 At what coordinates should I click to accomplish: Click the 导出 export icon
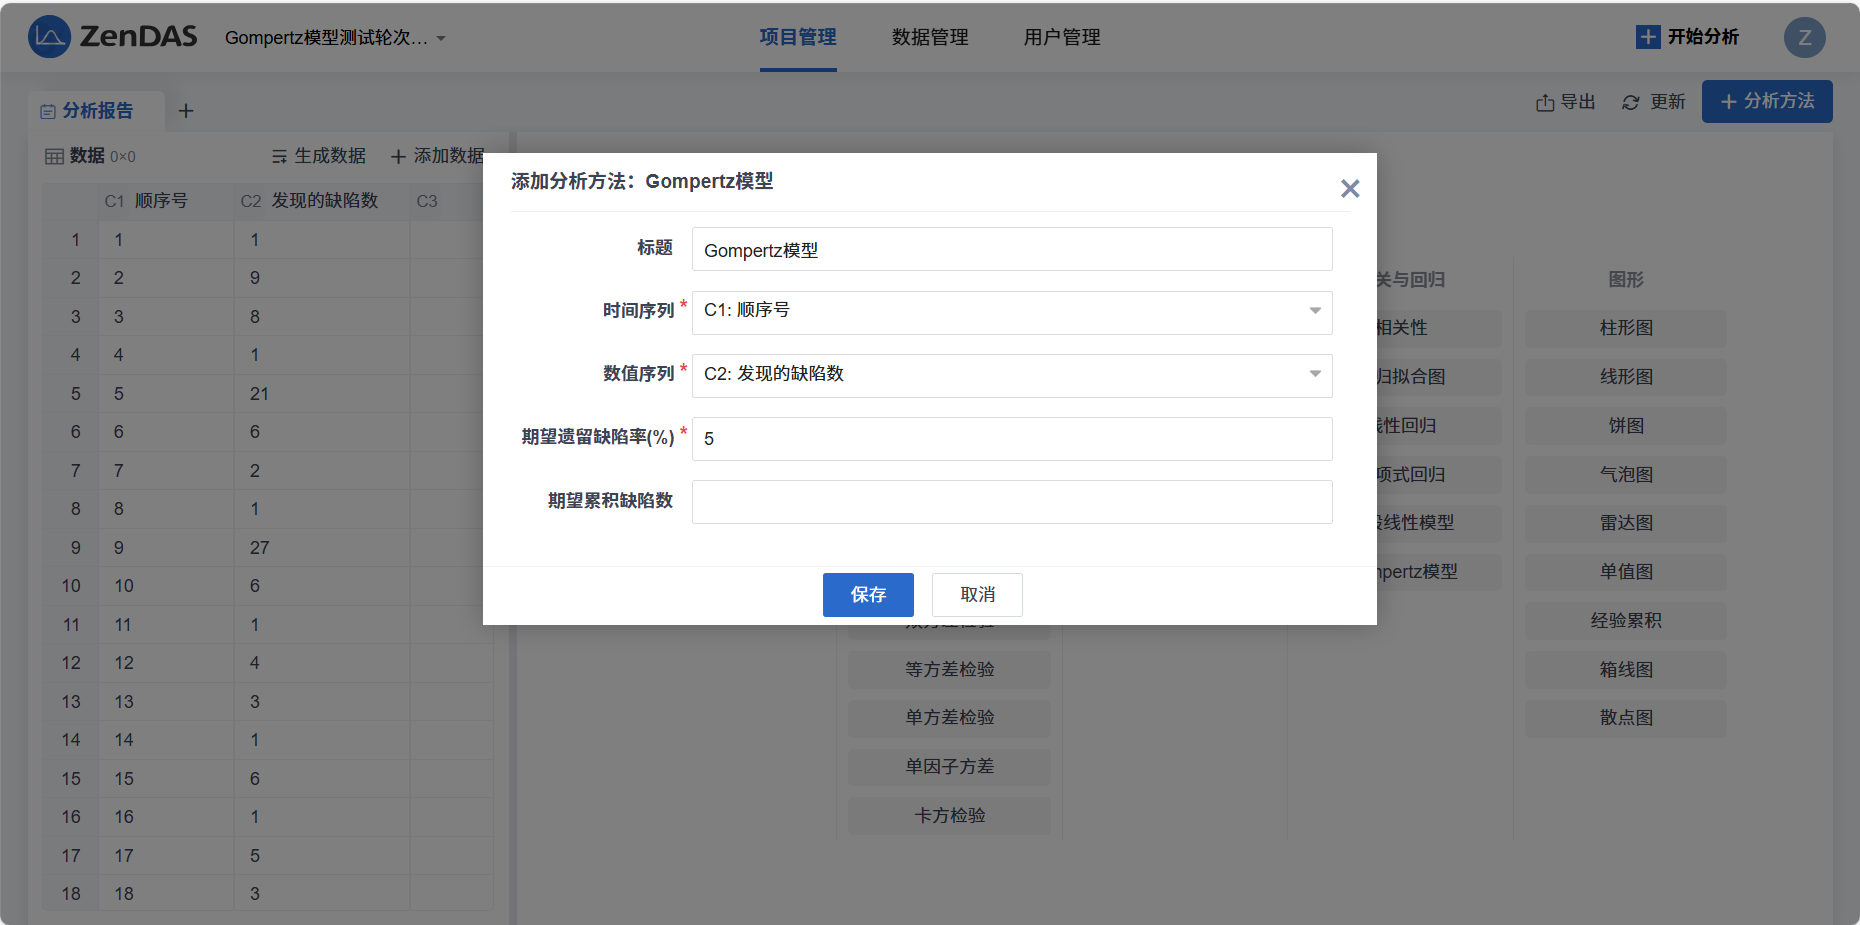pyautogui.click(x=1545, y=103)
